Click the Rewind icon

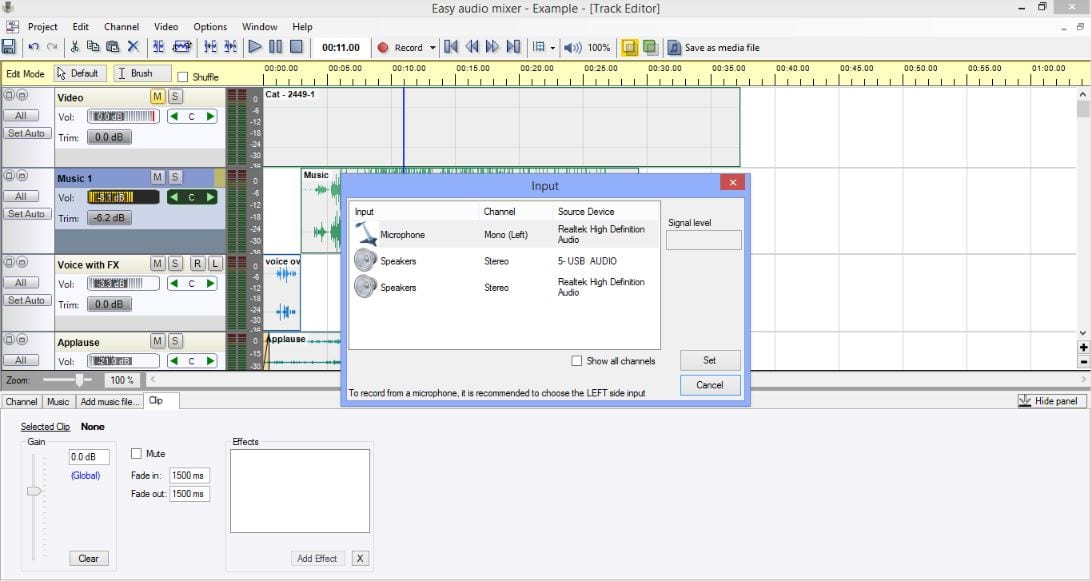click(472, 47)
